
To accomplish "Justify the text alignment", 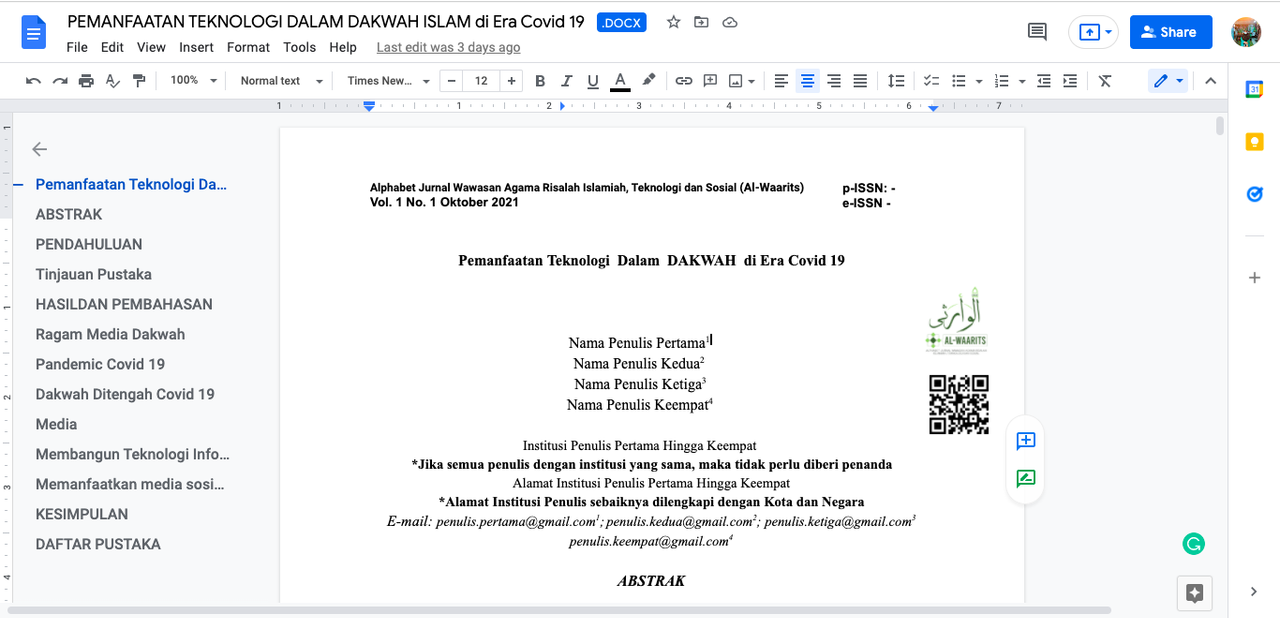I will coord(860,81).
